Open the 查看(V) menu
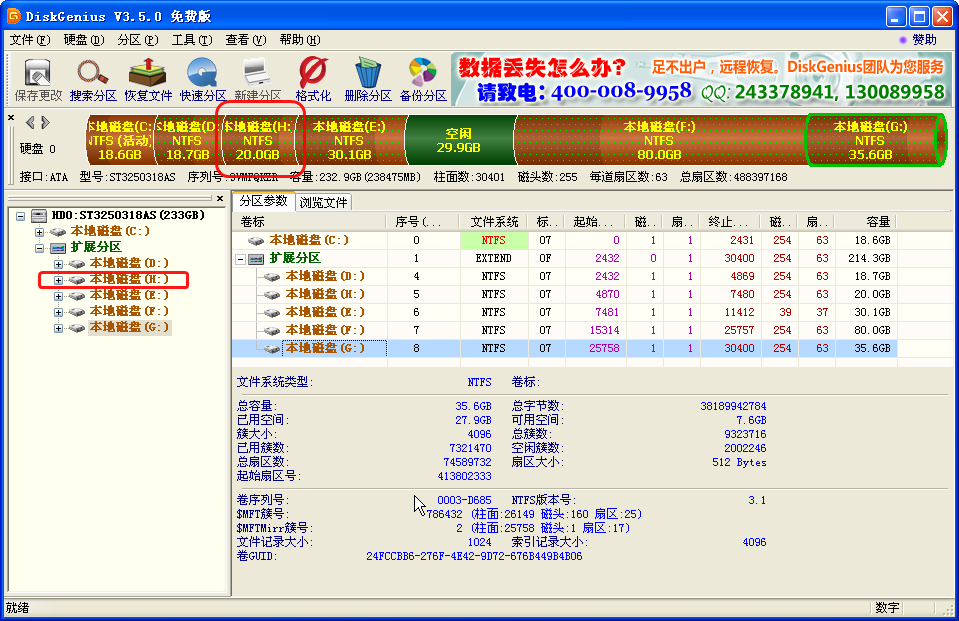 (x=245, y=40)
